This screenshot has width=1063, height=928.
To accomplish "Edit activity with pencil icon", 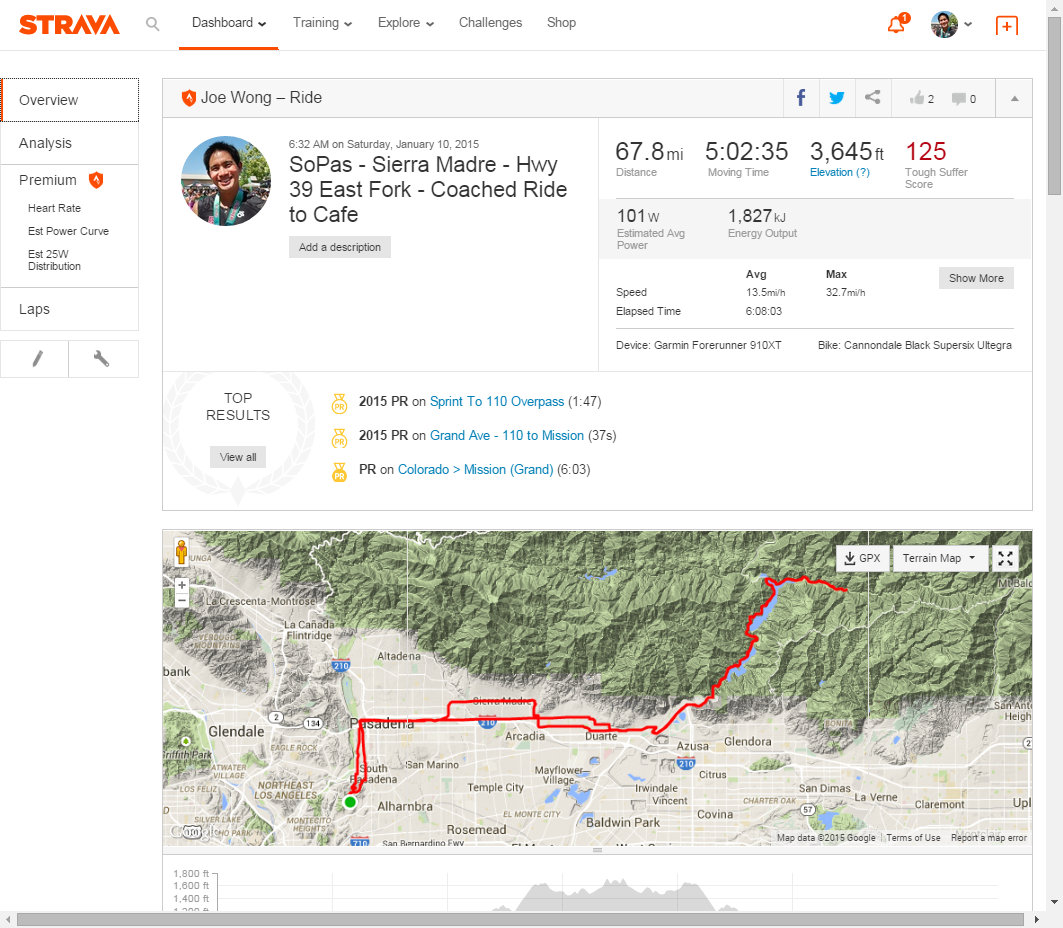I will pos(36,359).
